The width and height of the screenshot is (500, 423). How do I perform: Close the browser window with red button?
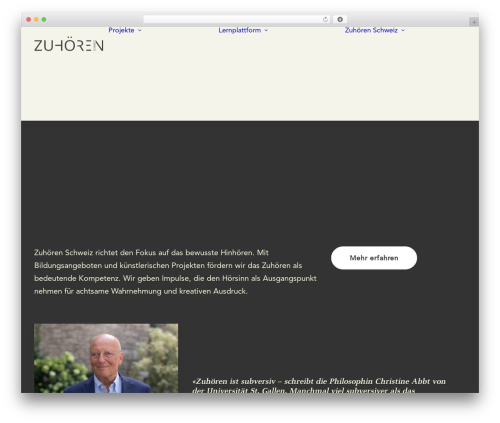pyautogui.click(x=29, y=19)
